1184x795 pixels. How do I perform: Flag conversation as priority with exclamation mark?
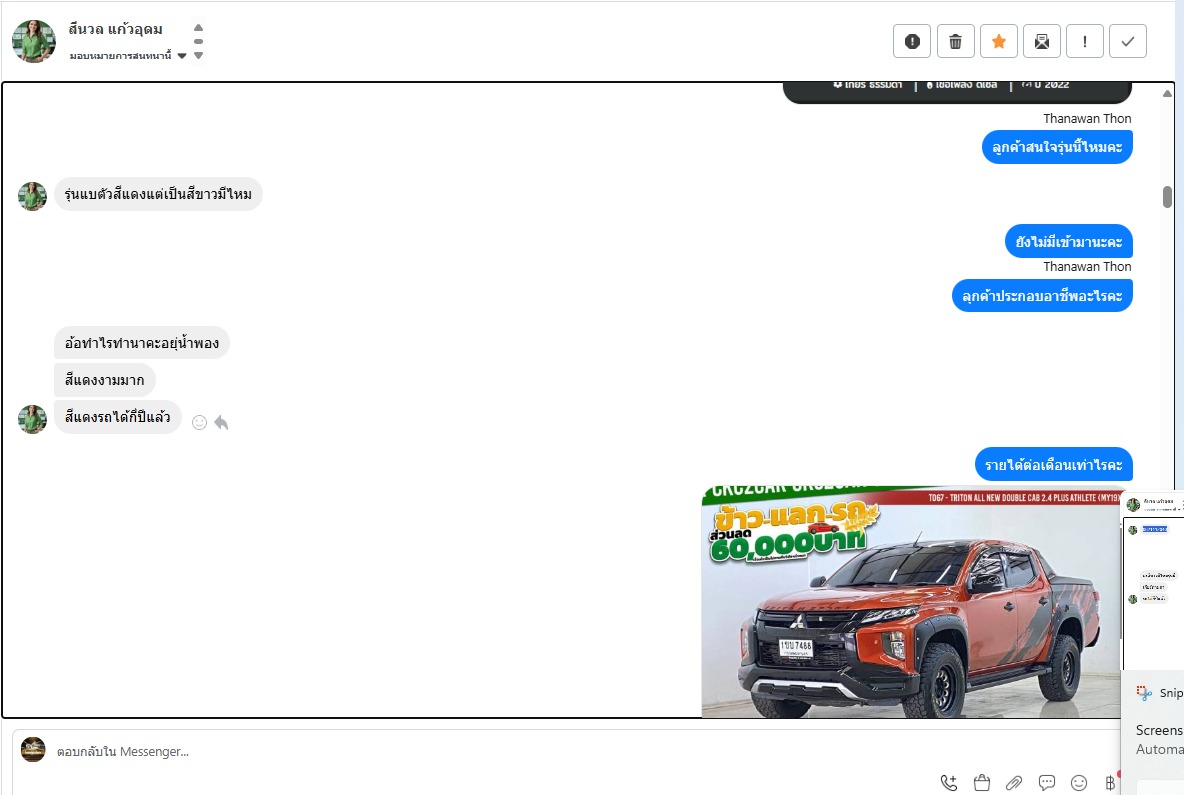tap(1084, 41)
